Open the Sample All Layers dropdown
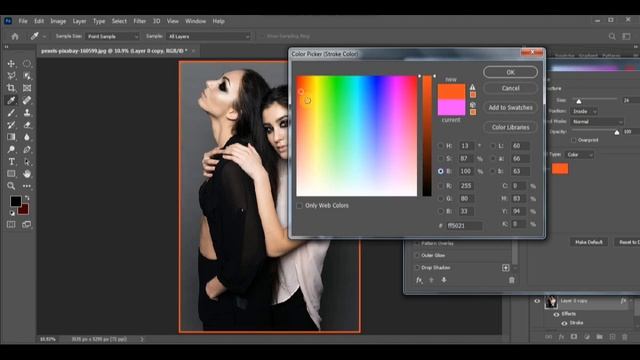 (208, 36)
